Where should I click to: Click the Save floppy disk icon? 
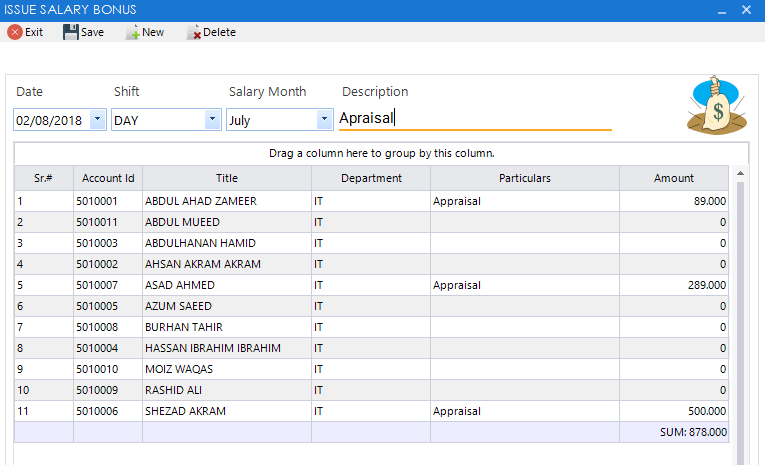[x=71, y=32]
